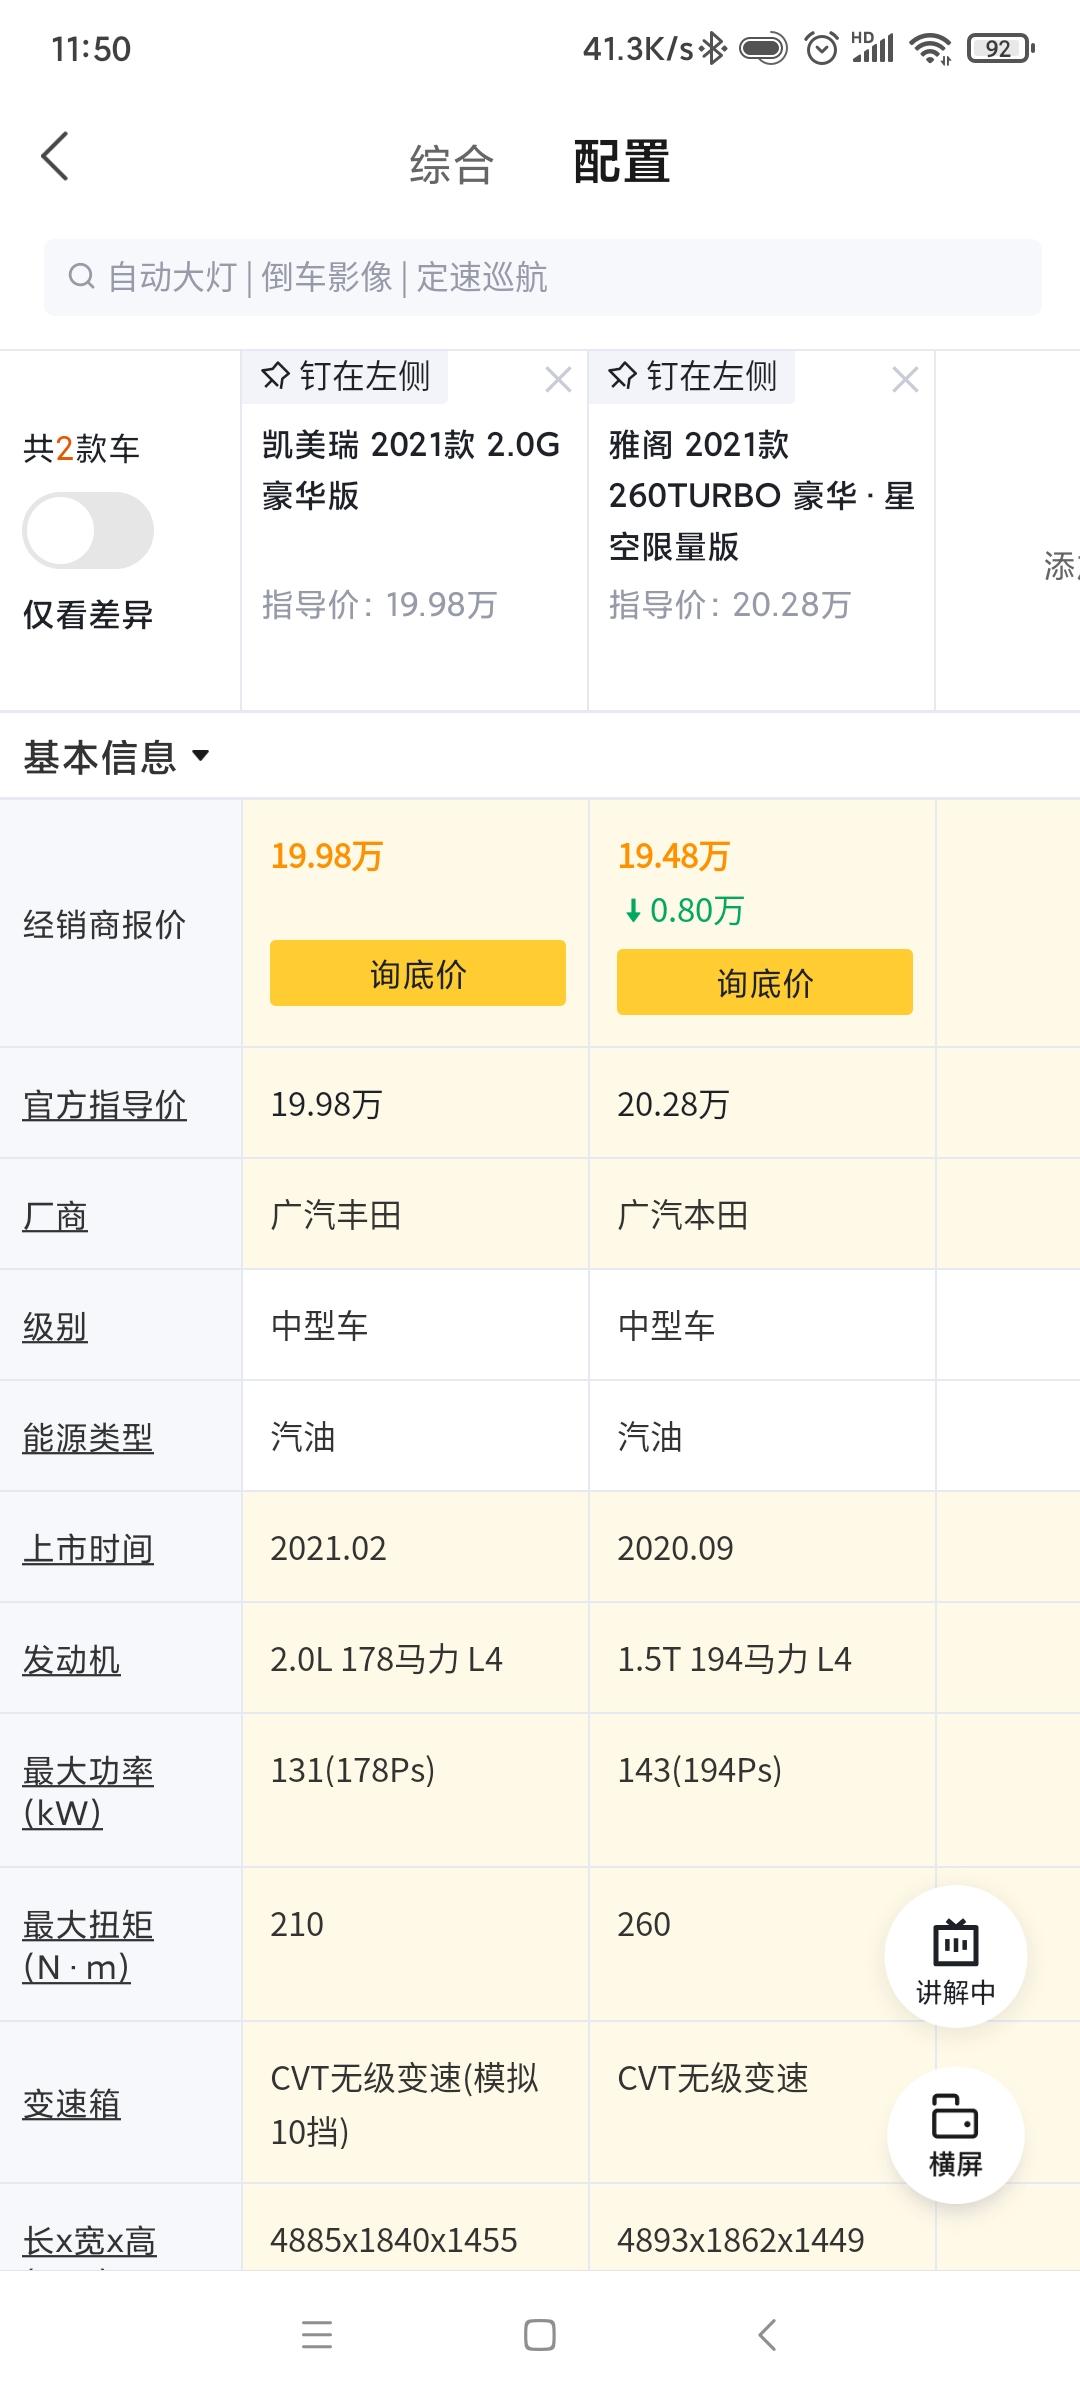Pin 雅阁 column with 钉在左侧
The height and width of the screenshot is (2400, 1080).
point(692,376)
